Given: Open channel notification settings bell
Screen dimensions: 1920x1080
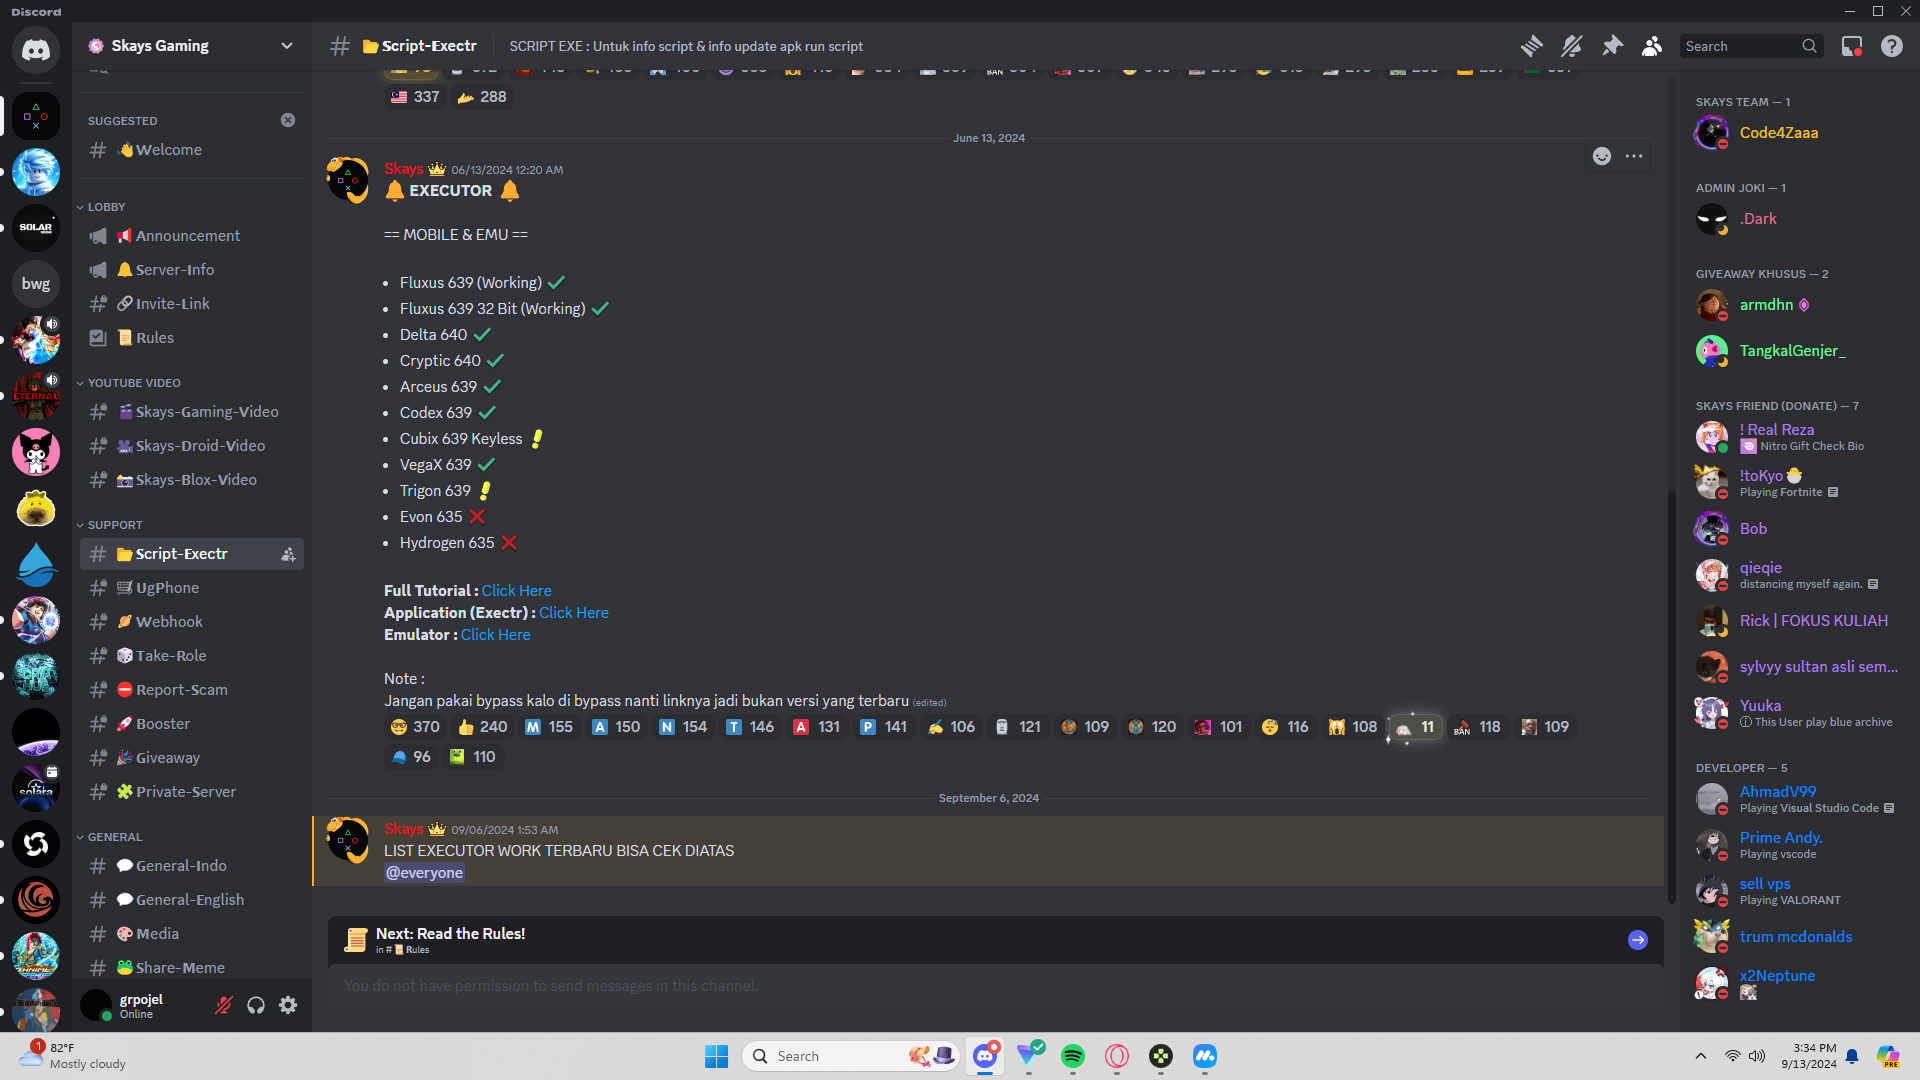Looking at the screenshot, I should 1572,46.
